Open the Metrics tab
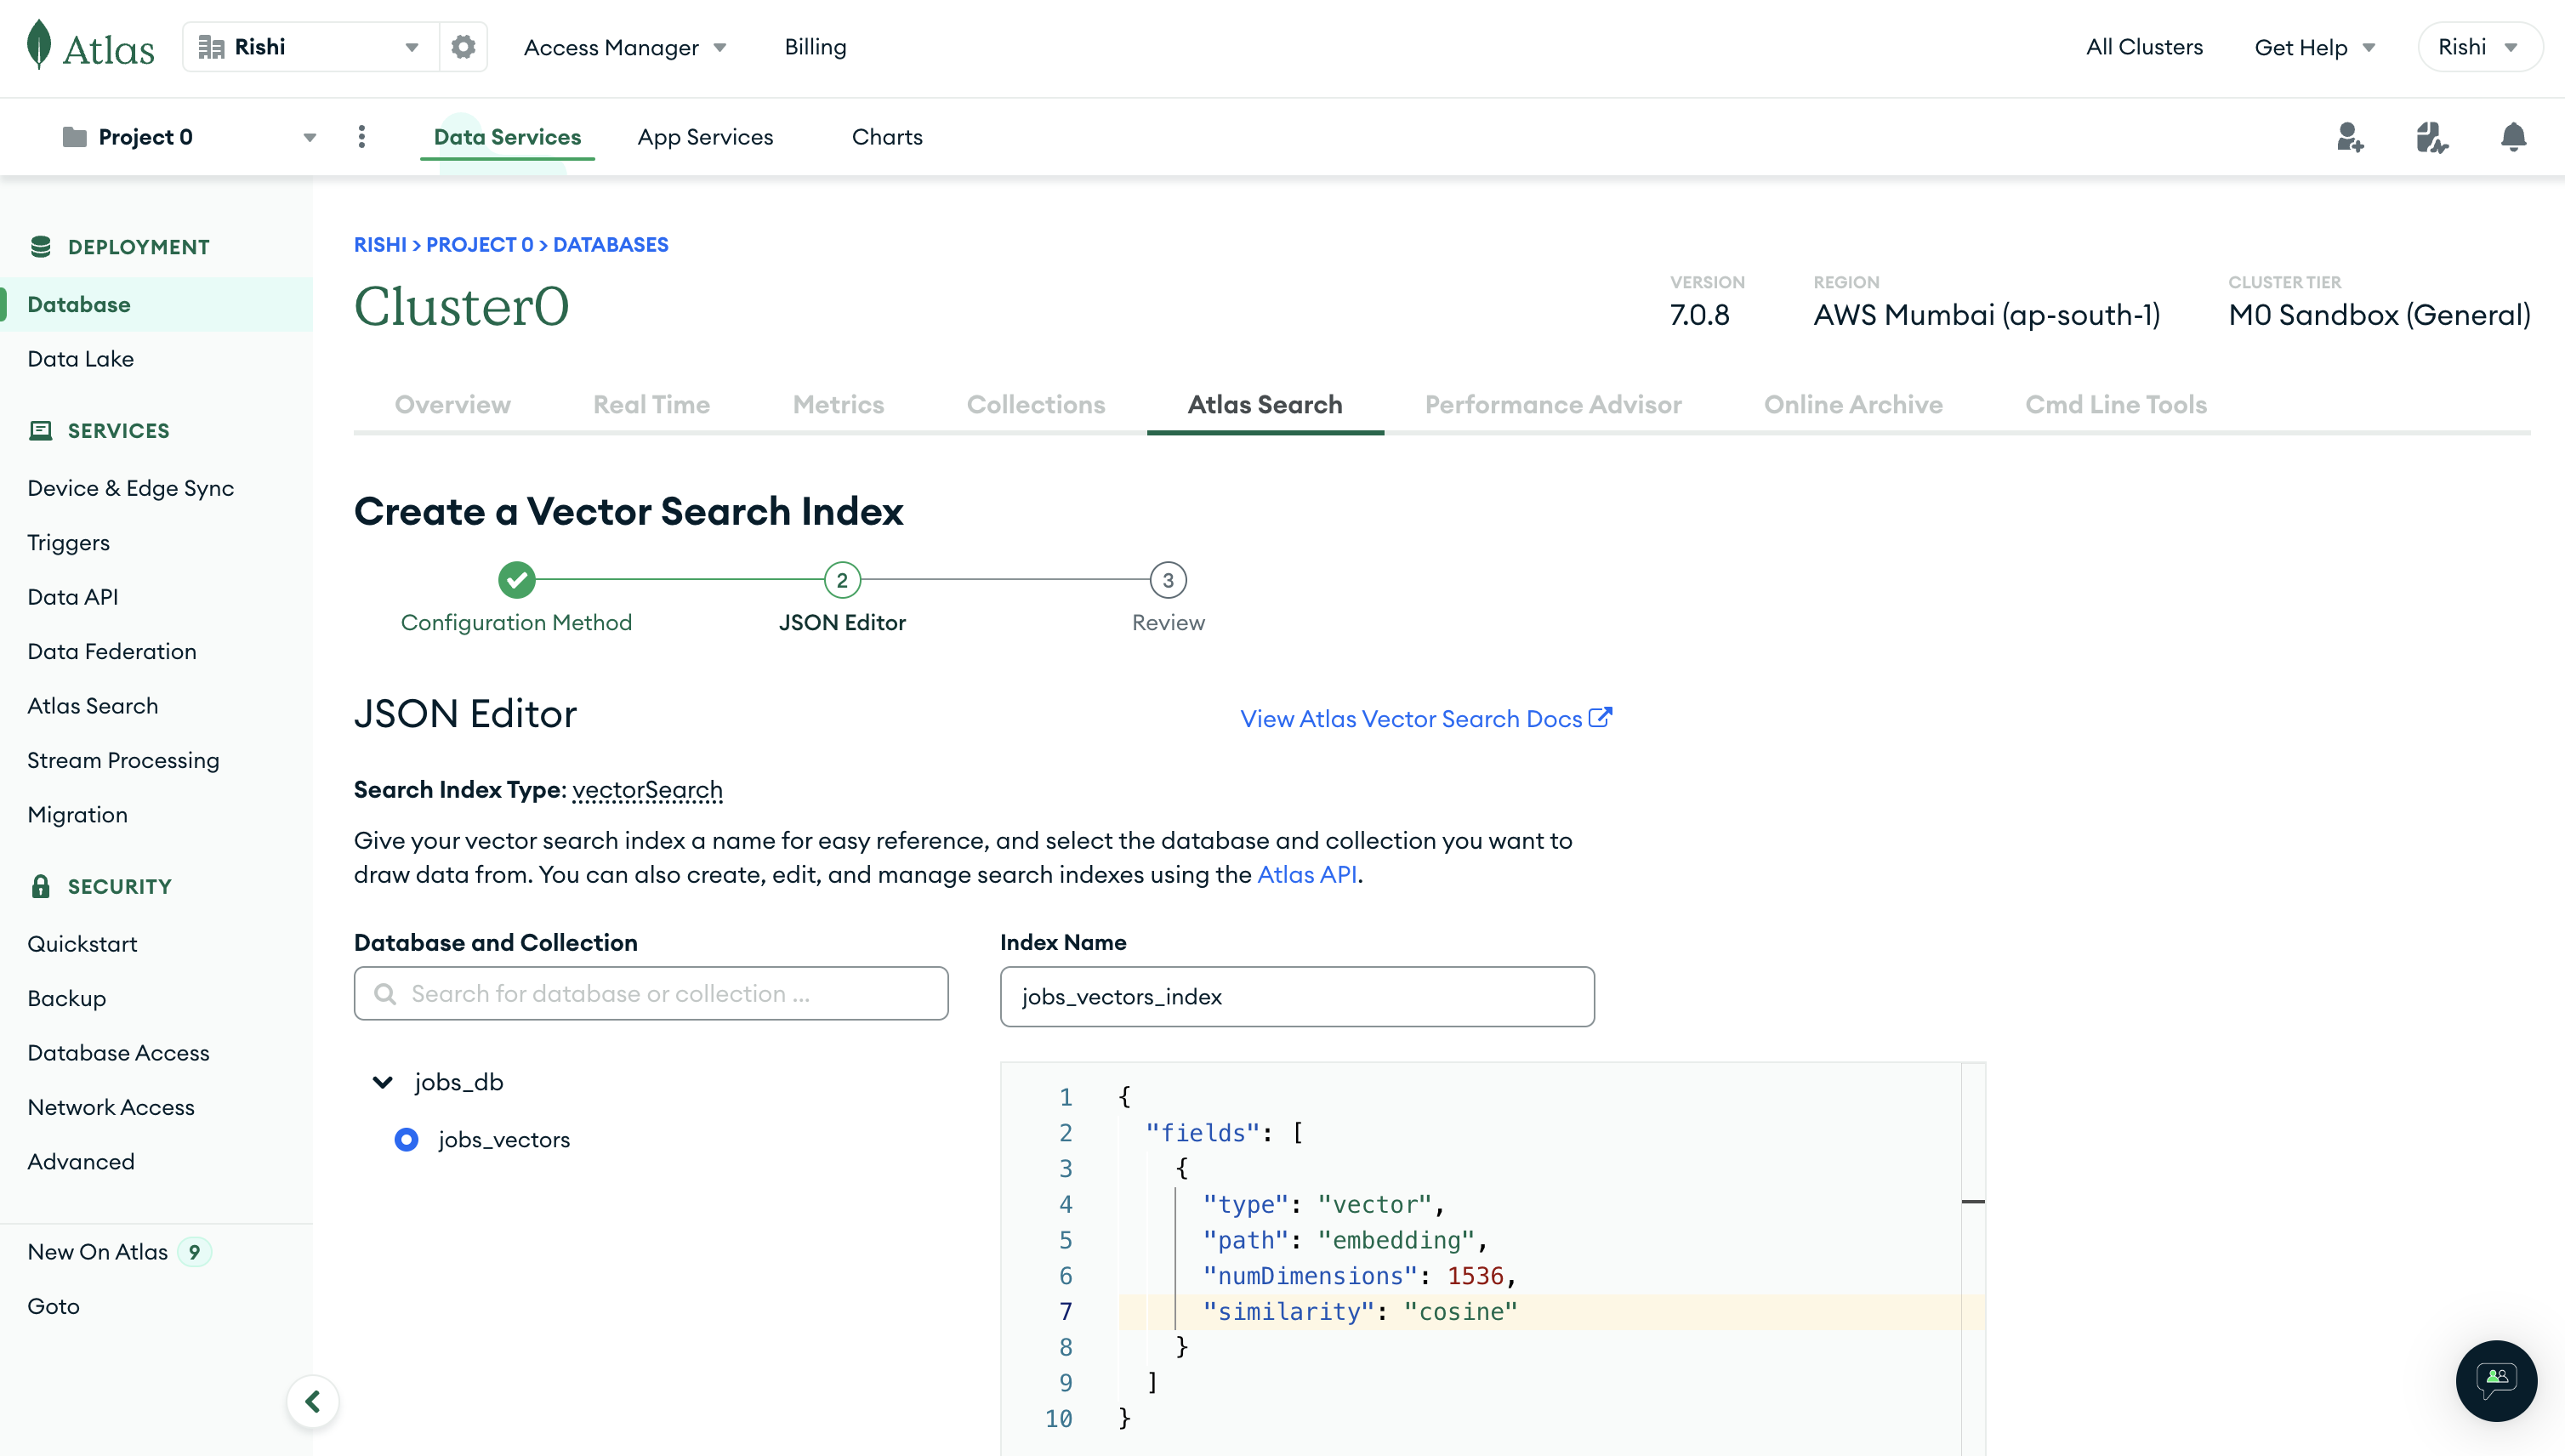The height and width of the screenshot is (1456, 2565). 838,405
